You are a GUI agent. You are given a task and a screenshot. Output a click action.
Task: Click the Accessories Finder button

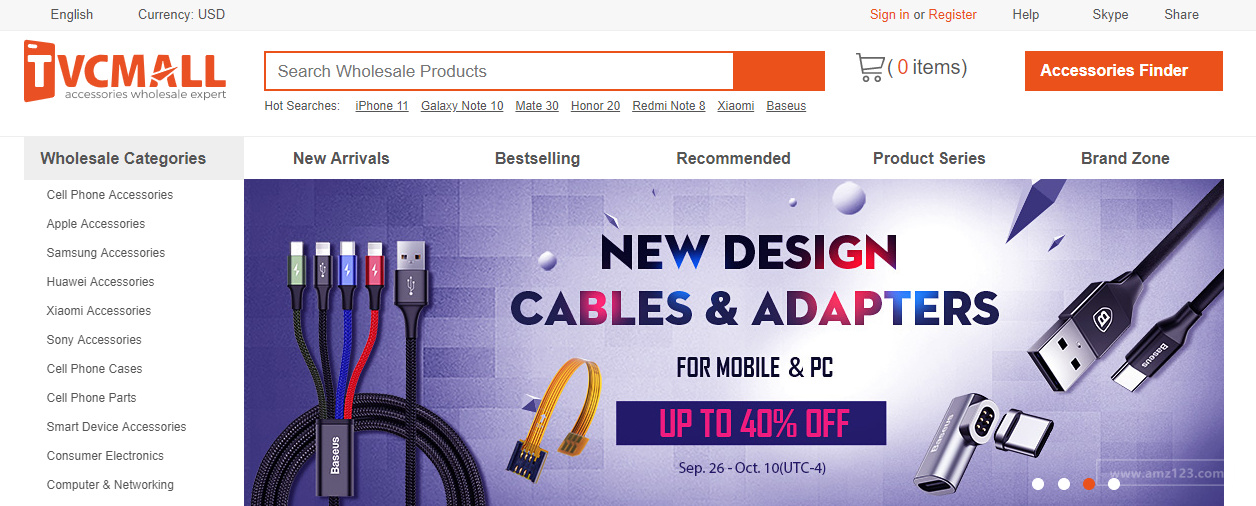(1123, 71)
